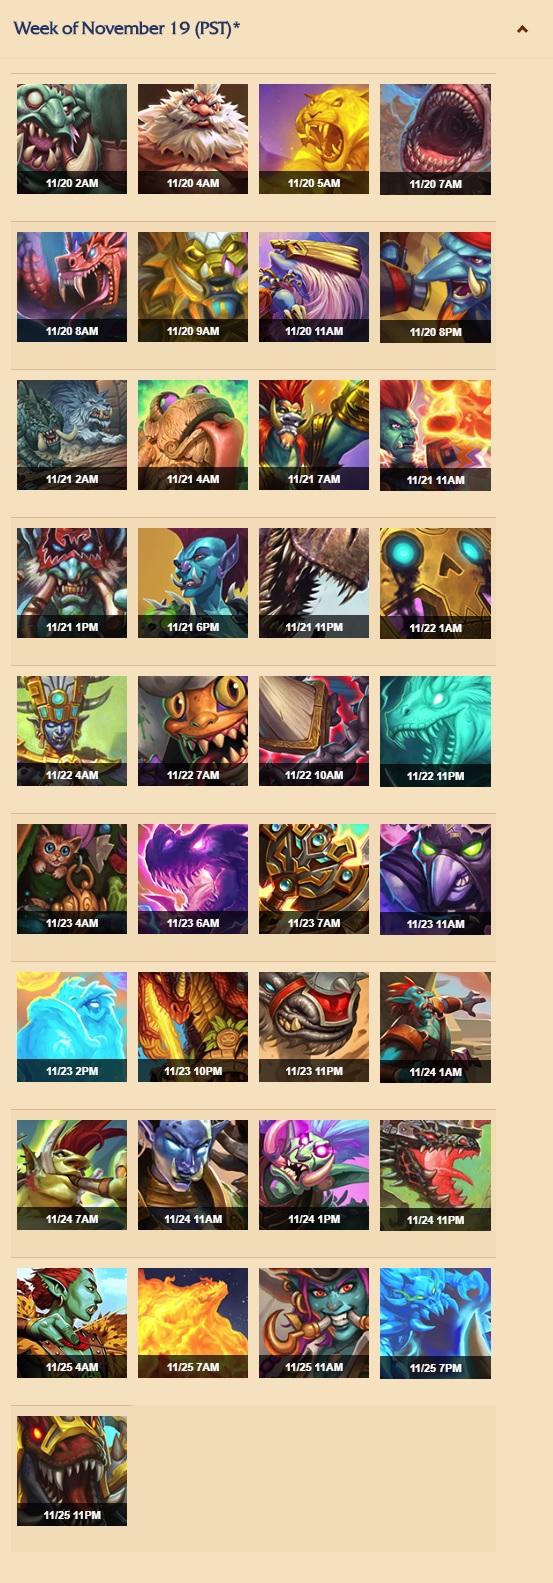Open the 11/20 2AM card thumbnail
Image resolution: width=553 pixels, height=1583 pixels.
point(72,139)
